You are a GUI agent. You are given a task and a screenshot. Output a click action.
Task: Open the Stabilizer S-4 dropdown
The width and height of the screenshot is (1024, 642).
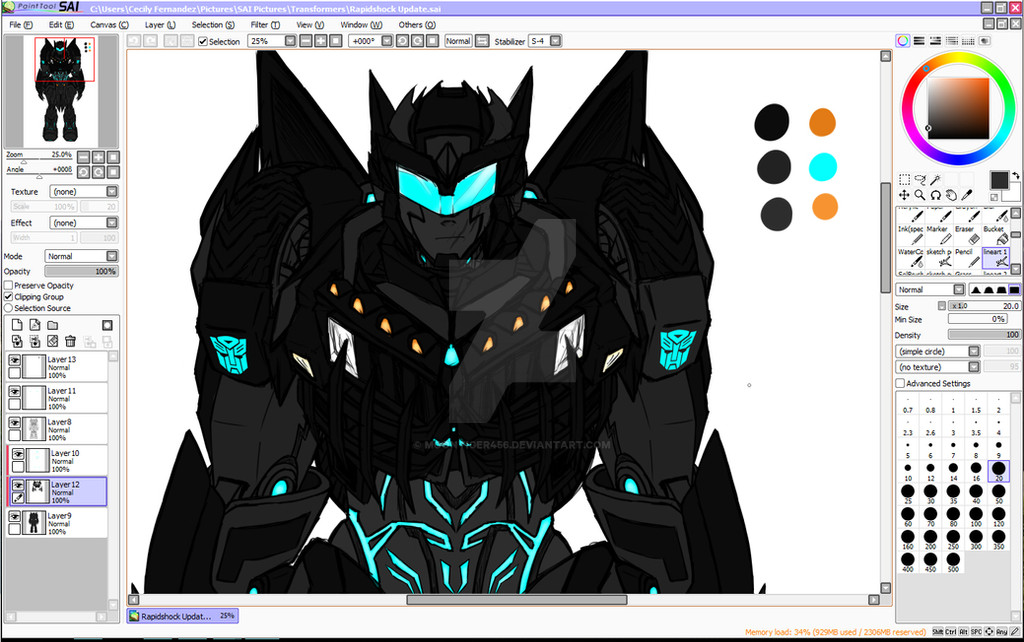pyautogui.click(x=545, y=40)
